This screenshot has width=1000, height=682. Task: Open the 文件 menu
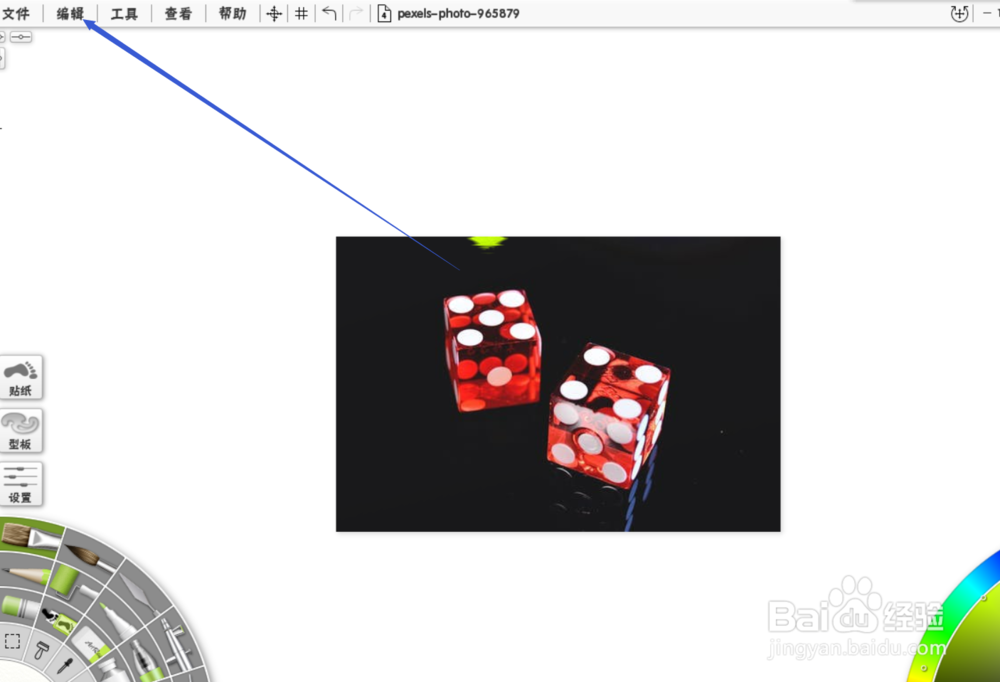point(16,13)
